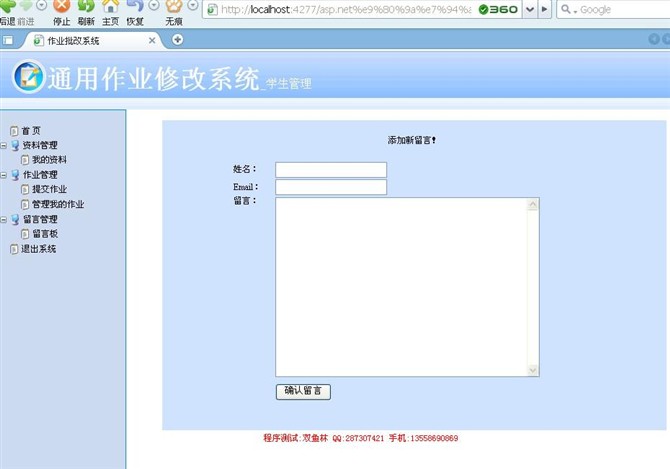The image size is (670, 469).
Task: Click the red 程序测试 footer text
Action: [x=361, y=438]
